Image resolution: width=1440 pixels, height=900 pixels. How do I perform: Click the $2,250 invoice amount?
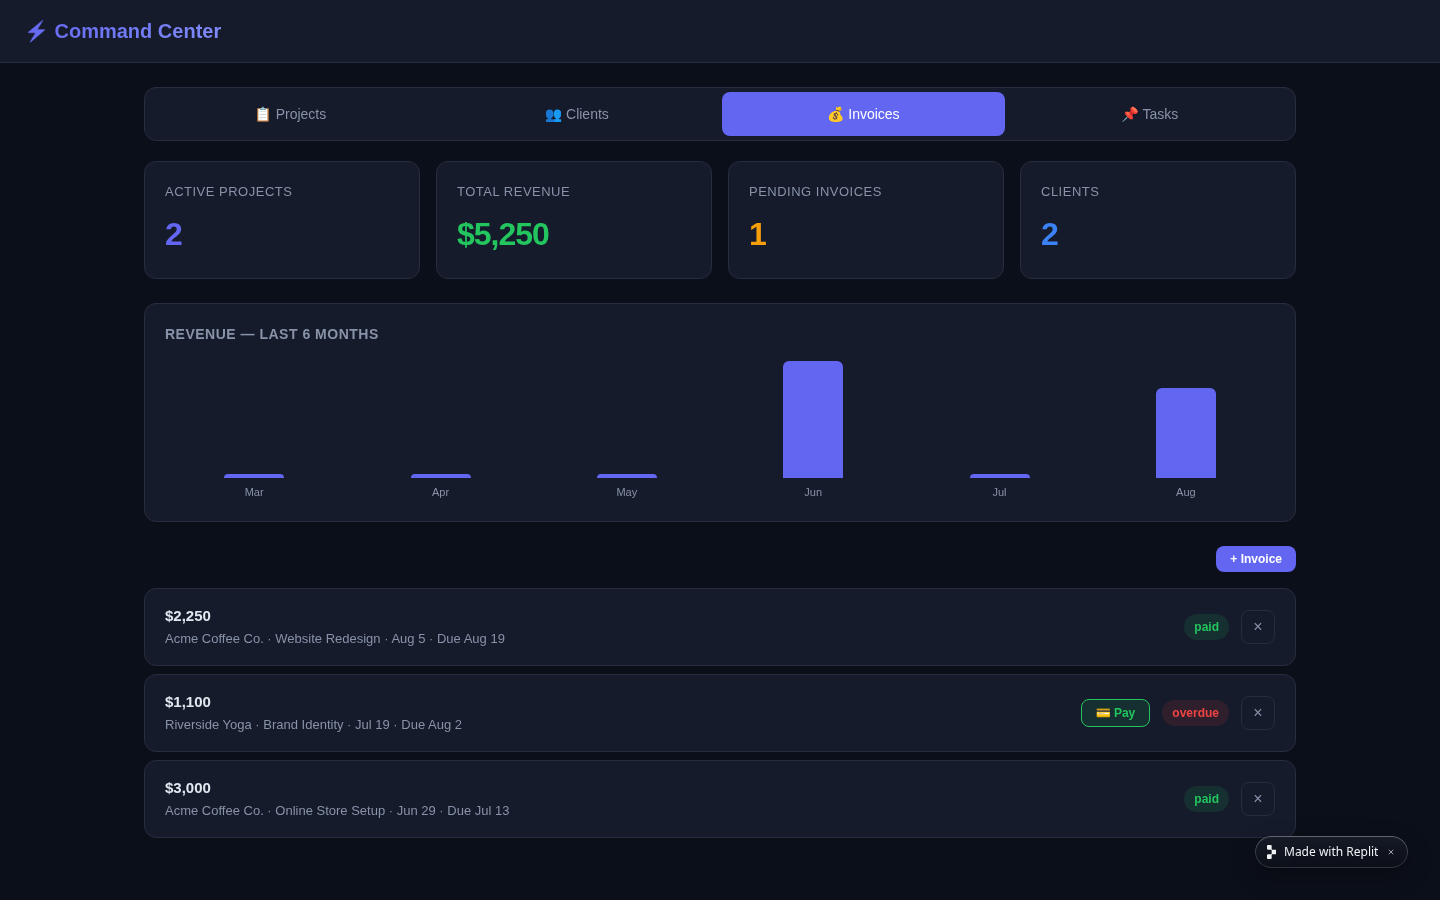[x=188, y=616]
